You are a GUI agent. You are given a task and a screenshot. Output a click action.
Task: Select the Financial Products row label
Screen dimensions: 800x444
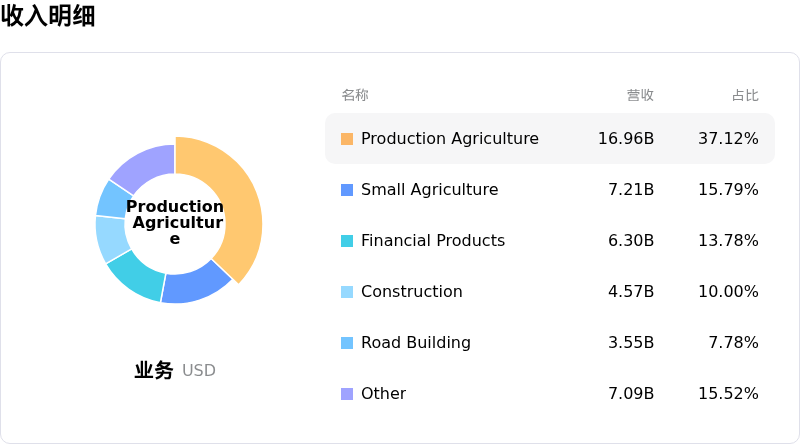click(432, 241)
